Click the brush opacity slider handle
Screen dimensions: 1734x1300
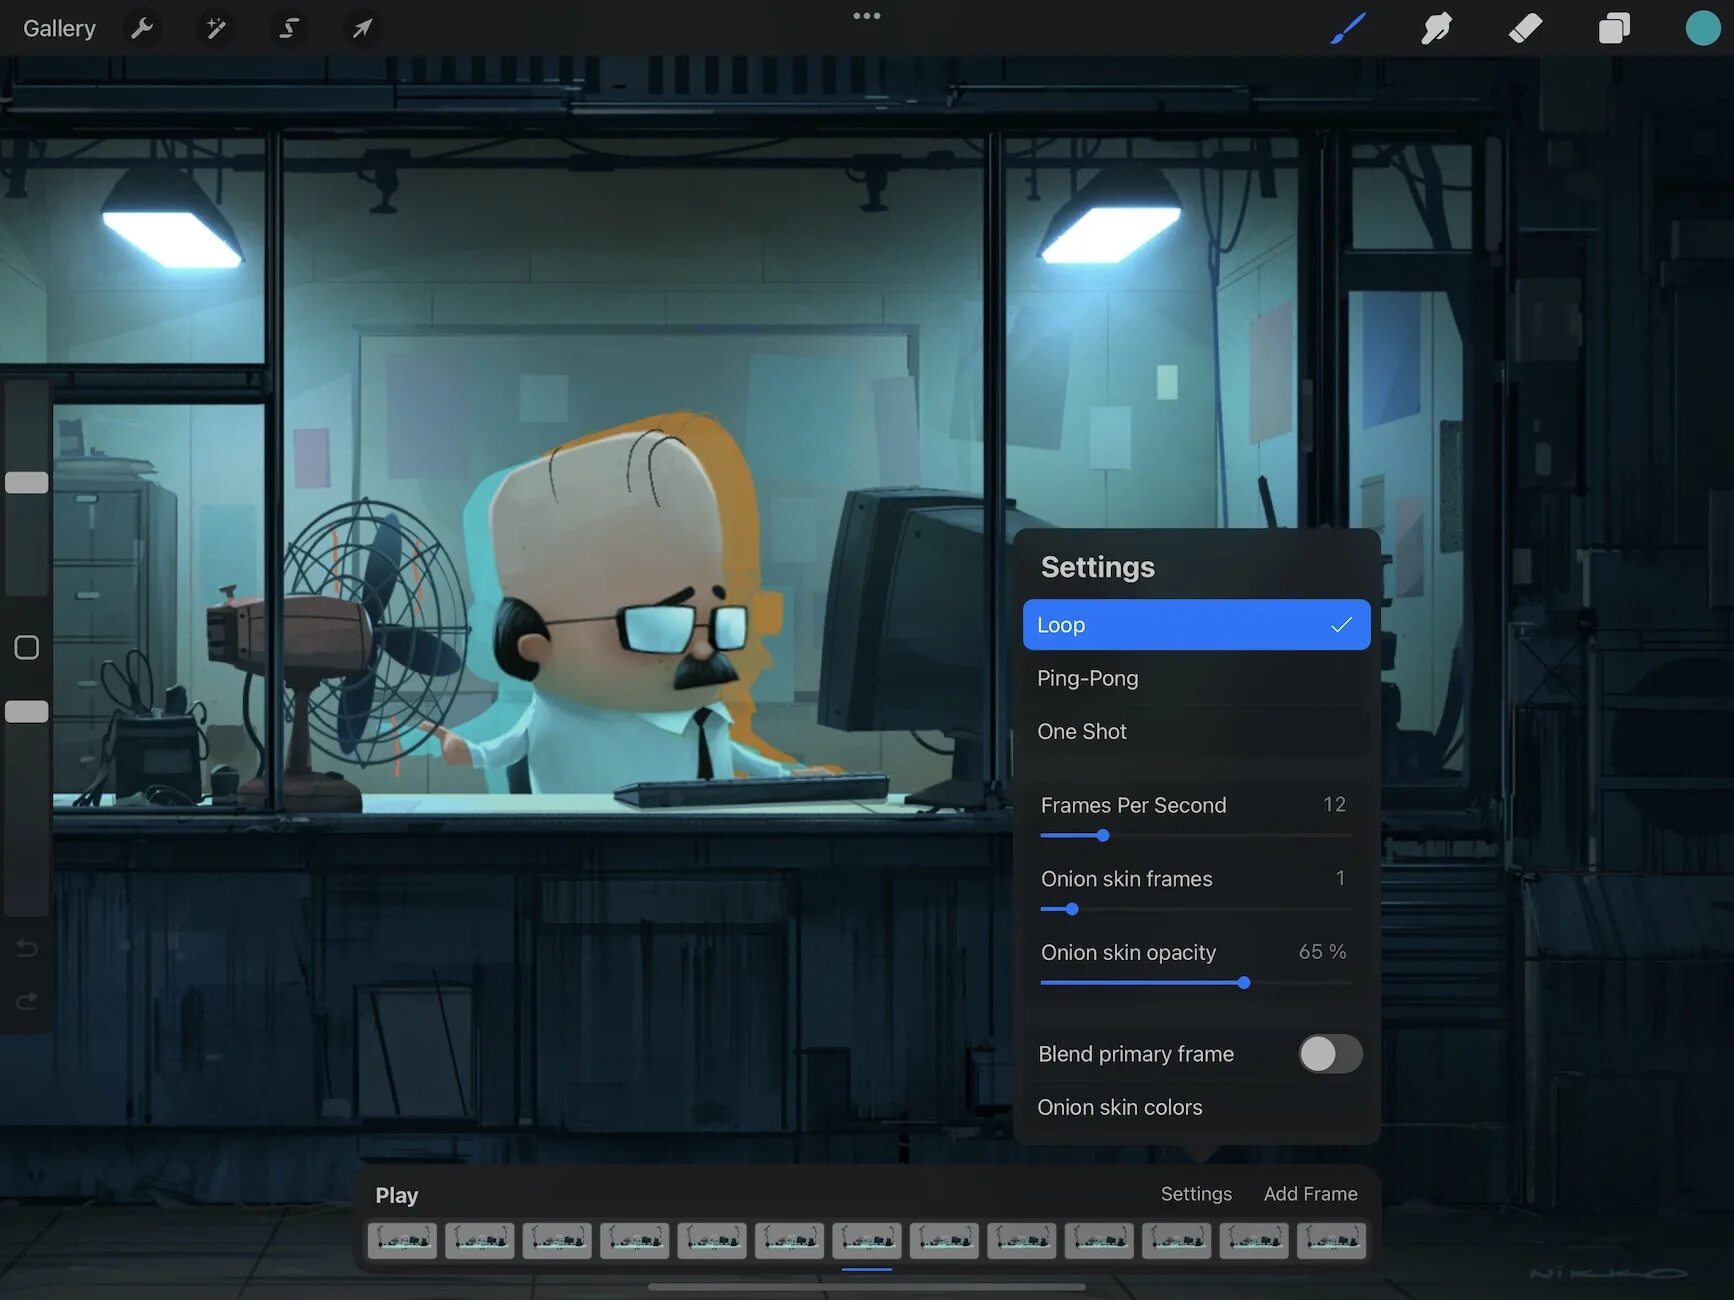27,711
